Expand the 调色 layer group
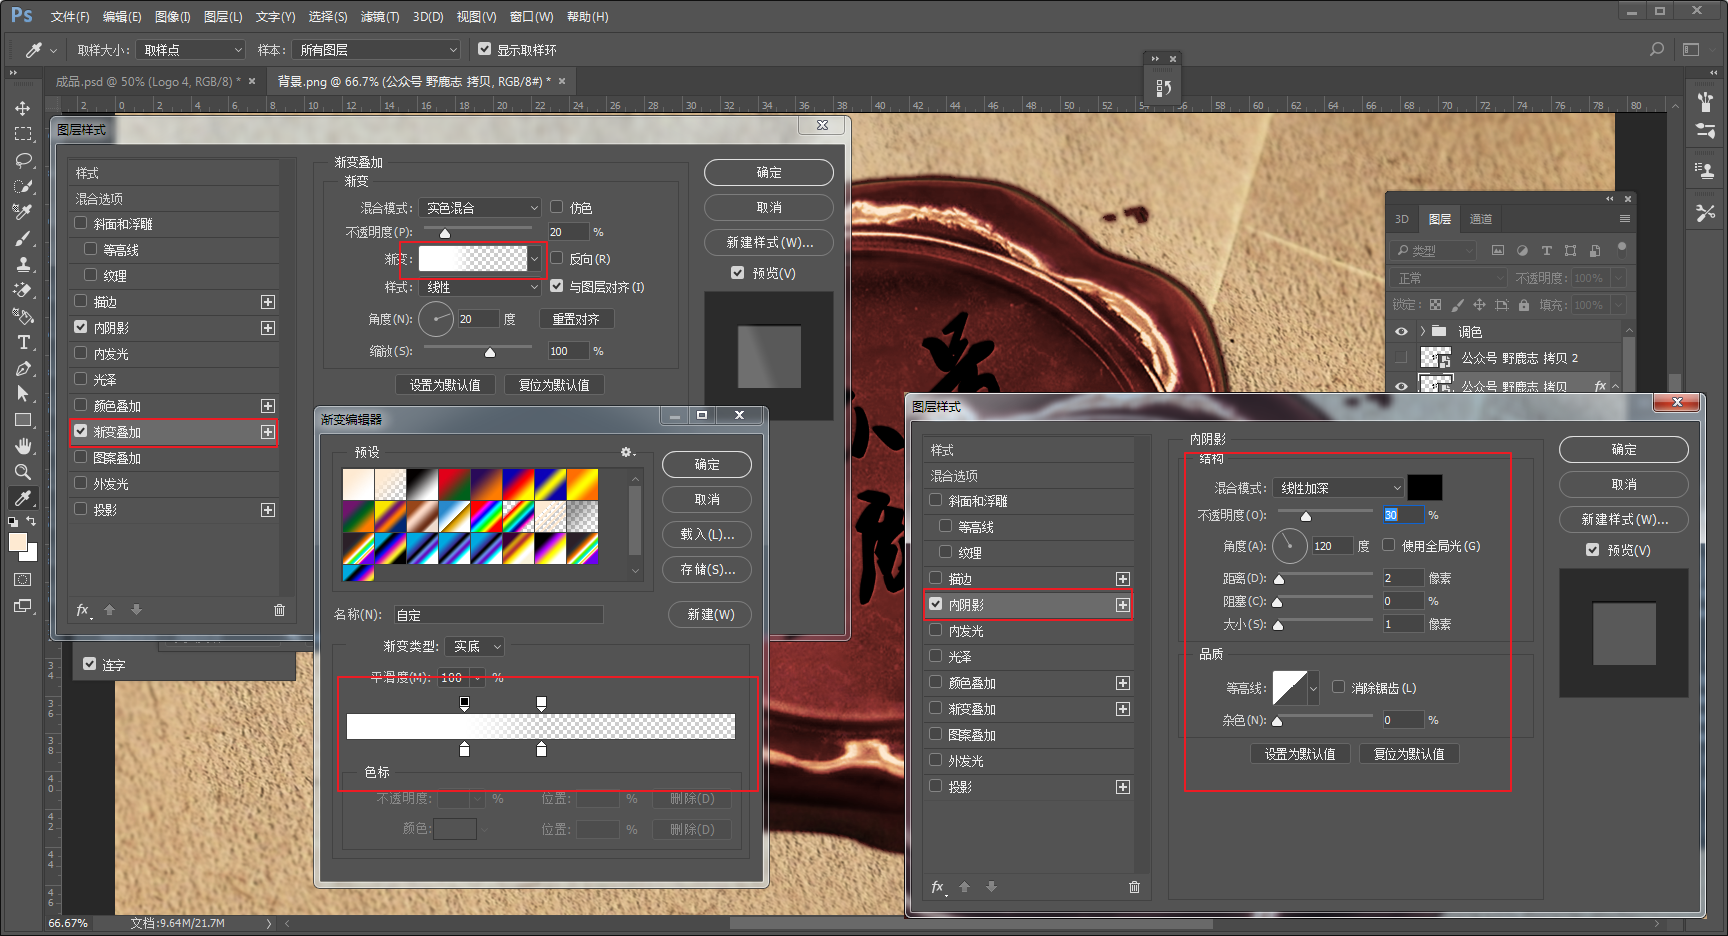 [1422, 332]
